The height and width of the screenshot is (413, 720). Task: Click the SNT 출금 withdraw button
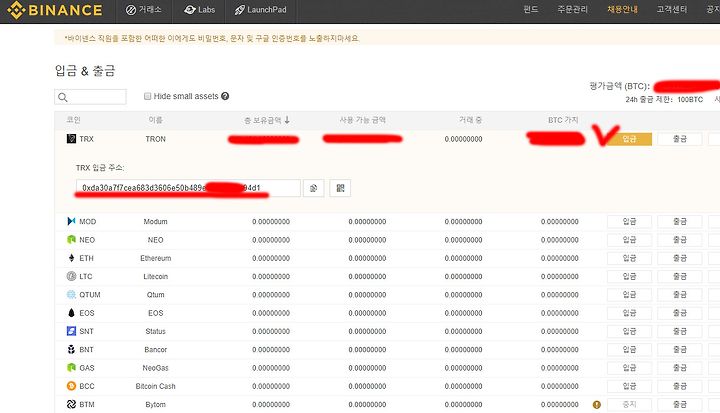pyautogui.click(x=680, y=331)
